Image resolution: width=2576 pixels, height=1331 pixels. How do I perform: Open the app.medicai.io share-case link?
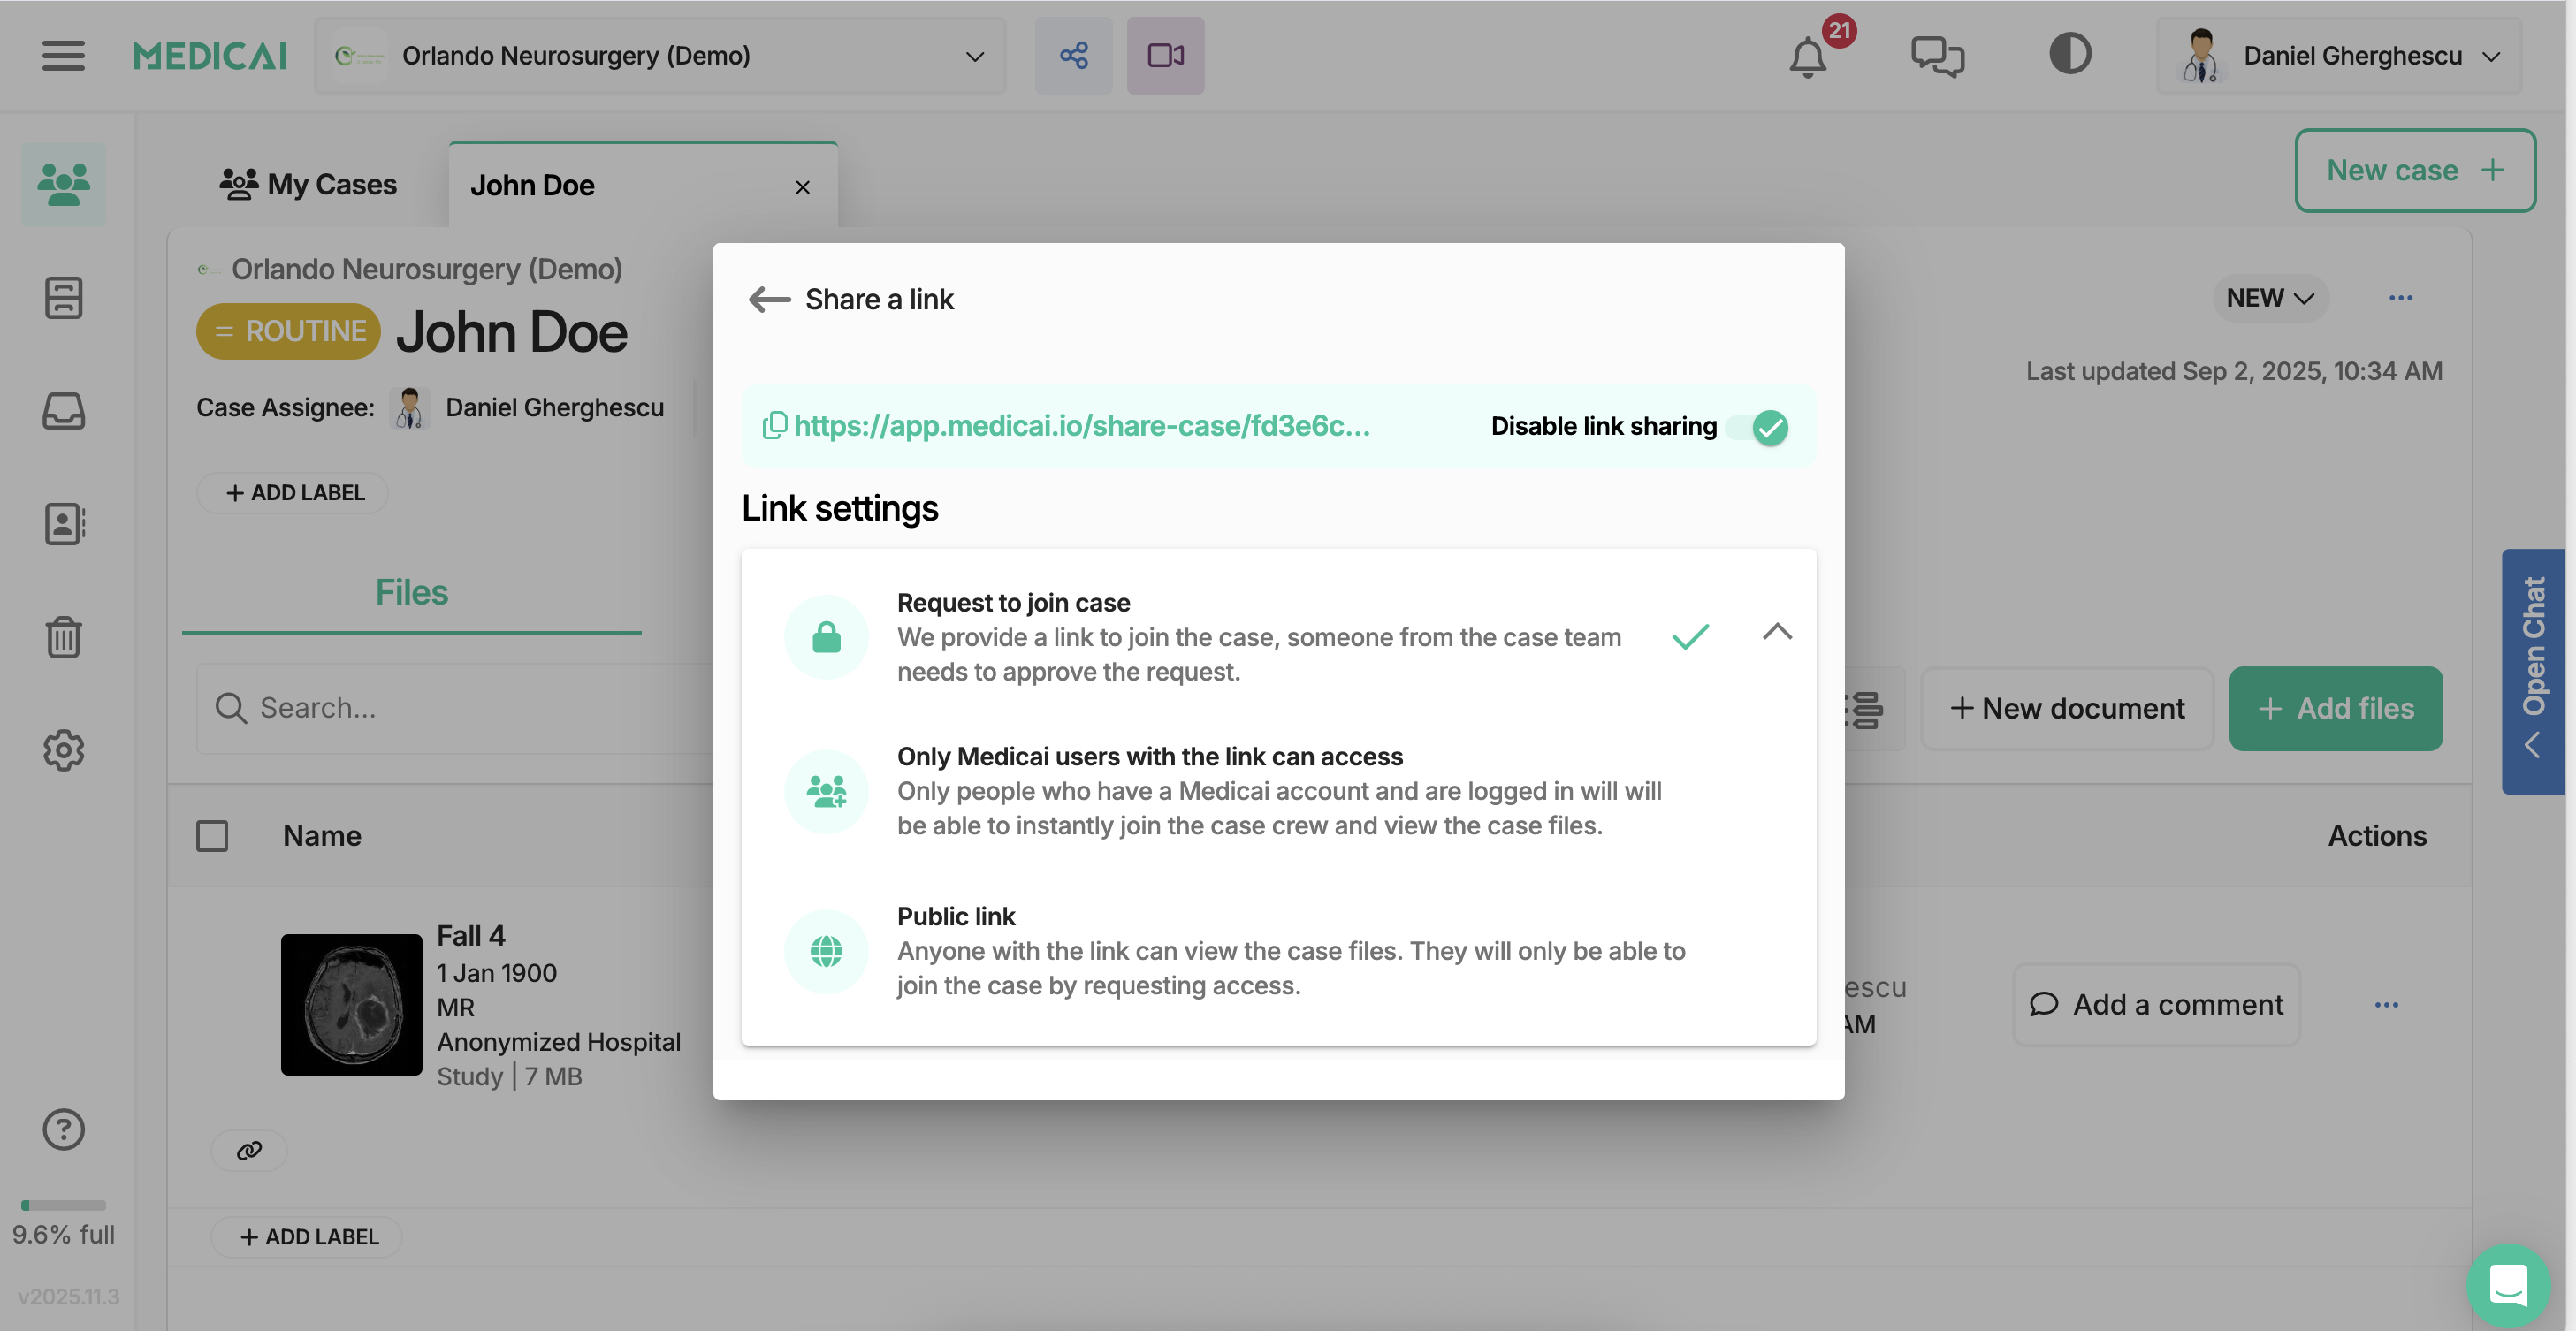click(1081, 426)
